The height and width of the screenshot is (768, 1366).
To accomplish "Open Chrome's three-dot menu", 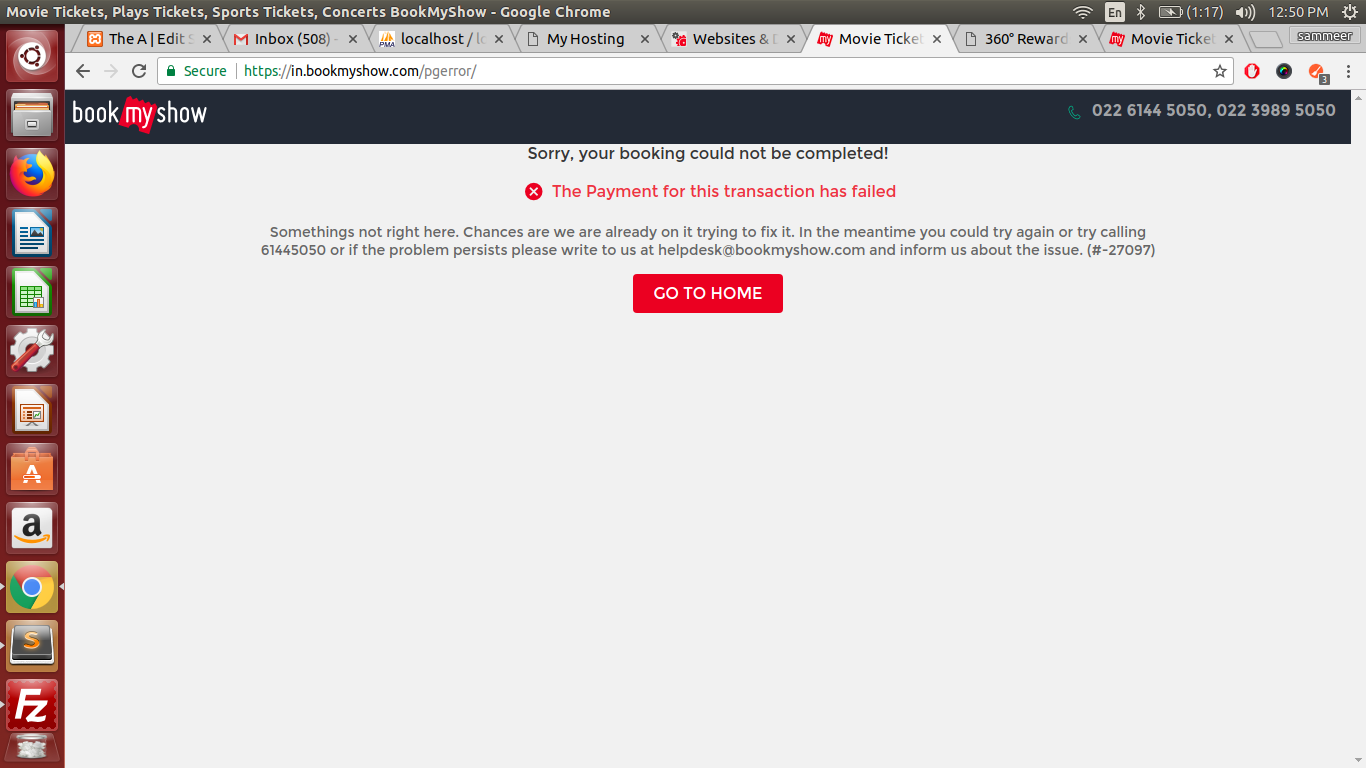I will coord(1348,71).
